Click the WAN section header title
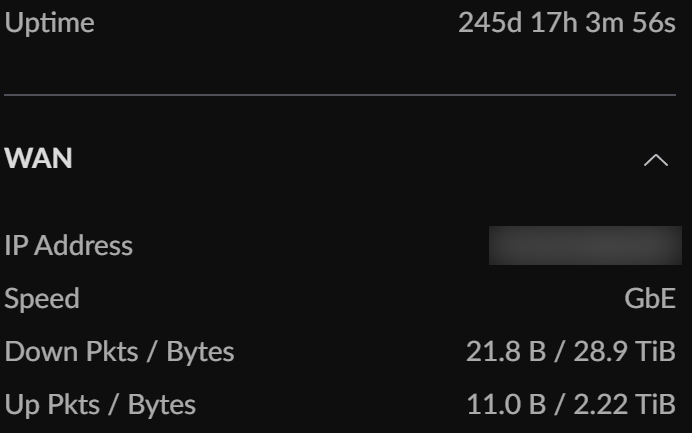The image size is (692, 433). pyautogui.click(x=39, y=159)
